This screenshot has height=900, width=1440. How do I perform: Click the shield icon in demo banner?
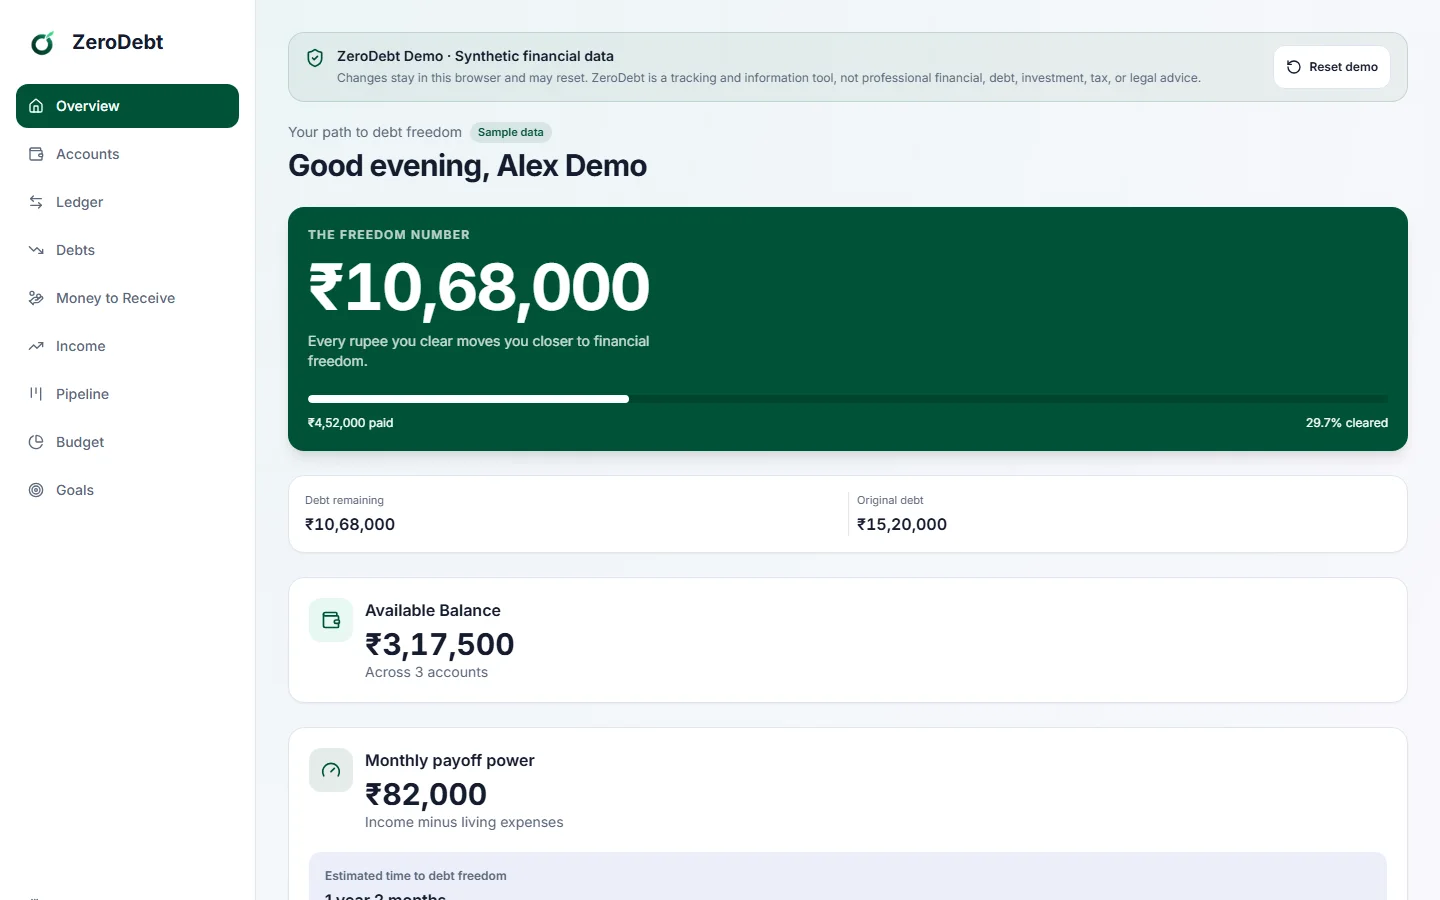(x=315, y=58)
